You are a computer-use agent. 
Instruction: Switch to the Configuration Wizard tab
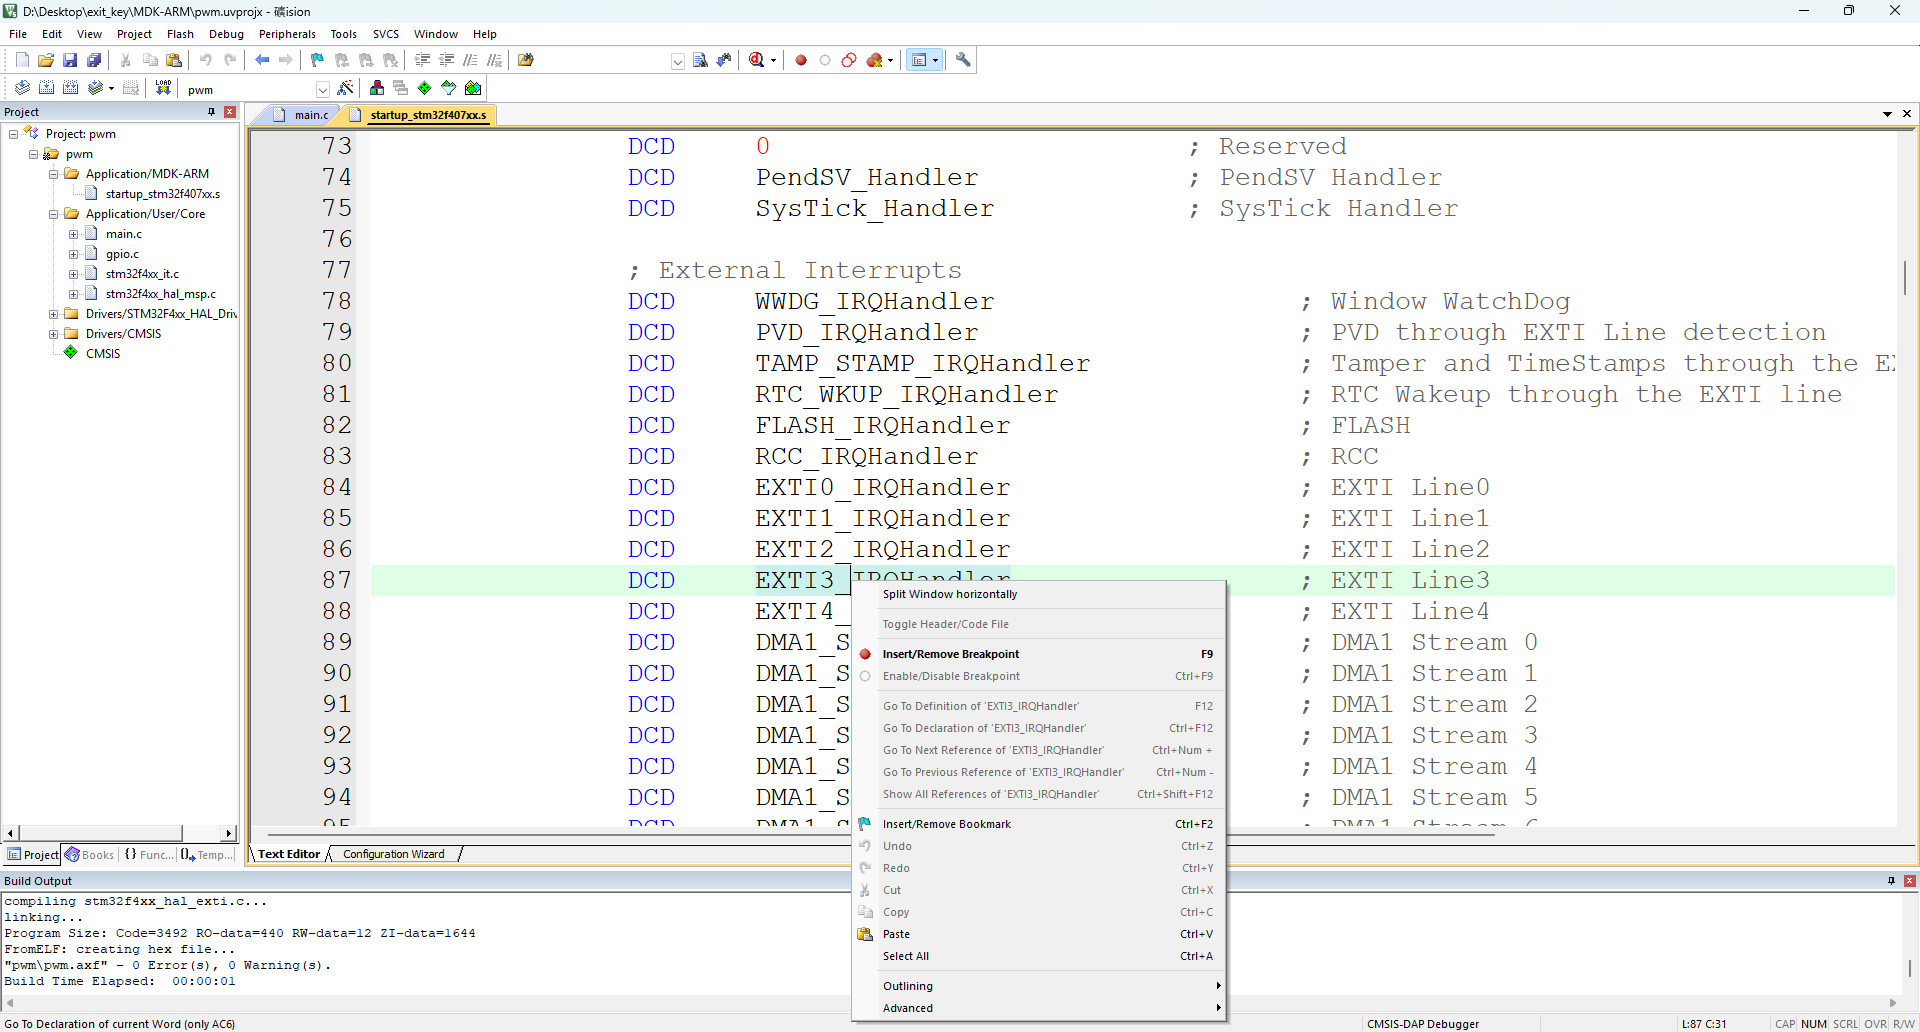coord(393,854)
